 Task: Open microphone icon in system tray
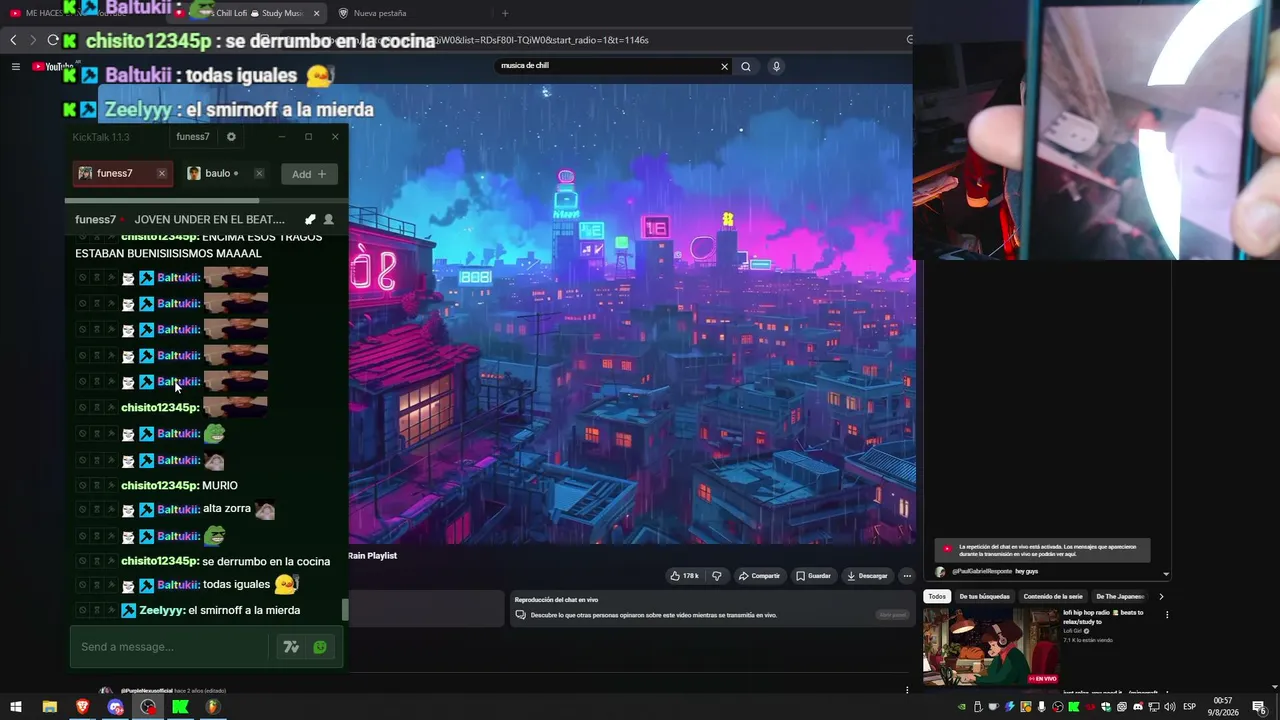click(x=1042, y=707)
